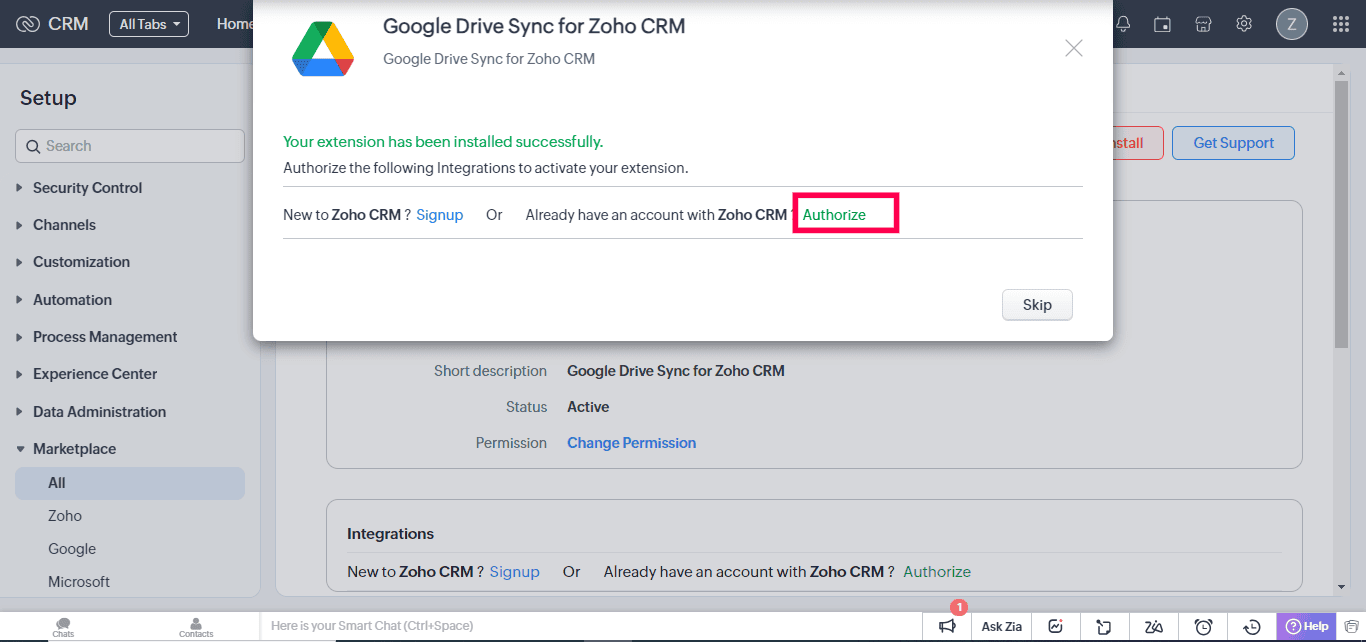Click Signup link in the dialog

tap(440, 215)
